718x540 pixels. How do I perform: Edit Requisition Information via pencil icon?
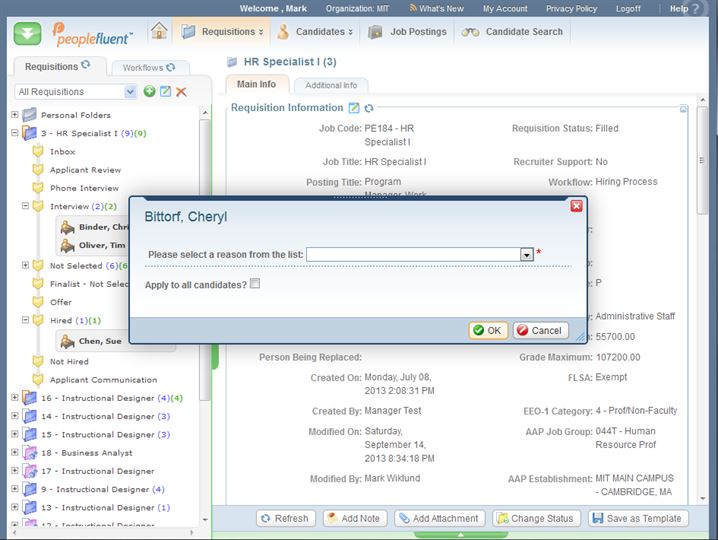click(354, 108)
